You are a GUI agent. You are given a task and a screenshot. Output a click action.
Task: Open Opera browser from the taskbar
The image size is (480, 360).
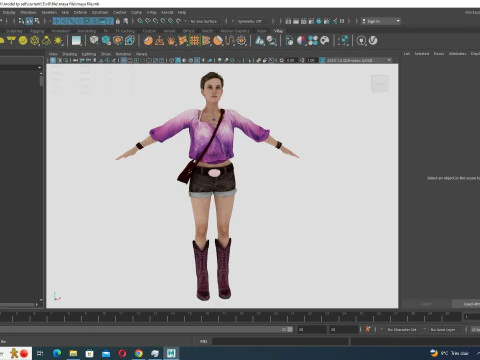click(x=122, y=353)
